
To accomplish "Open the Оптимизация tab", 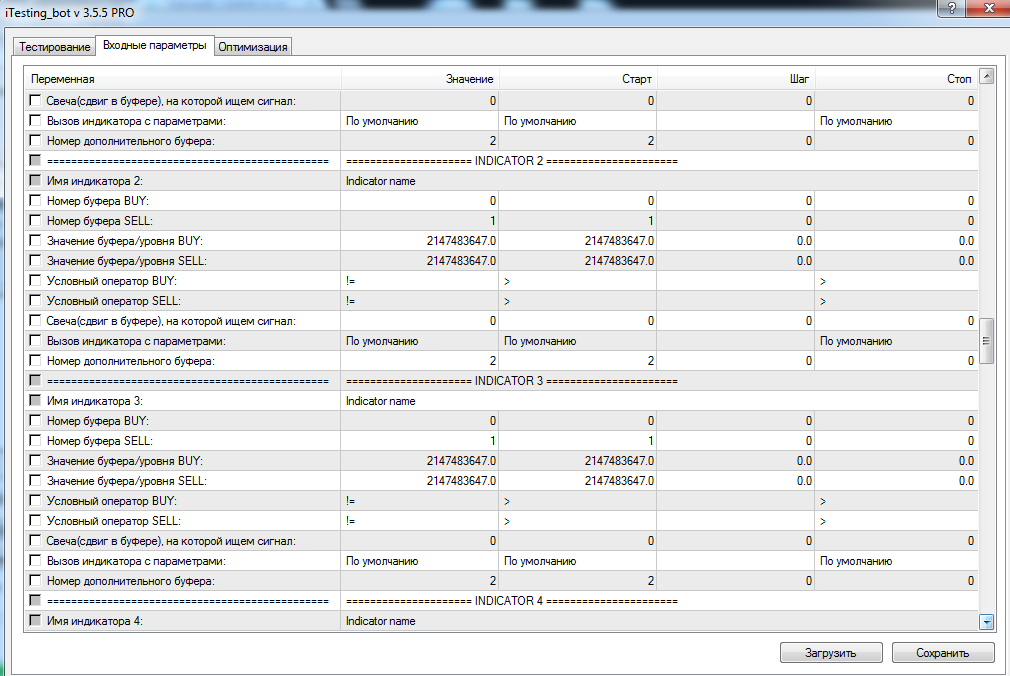I will [253, 47].
